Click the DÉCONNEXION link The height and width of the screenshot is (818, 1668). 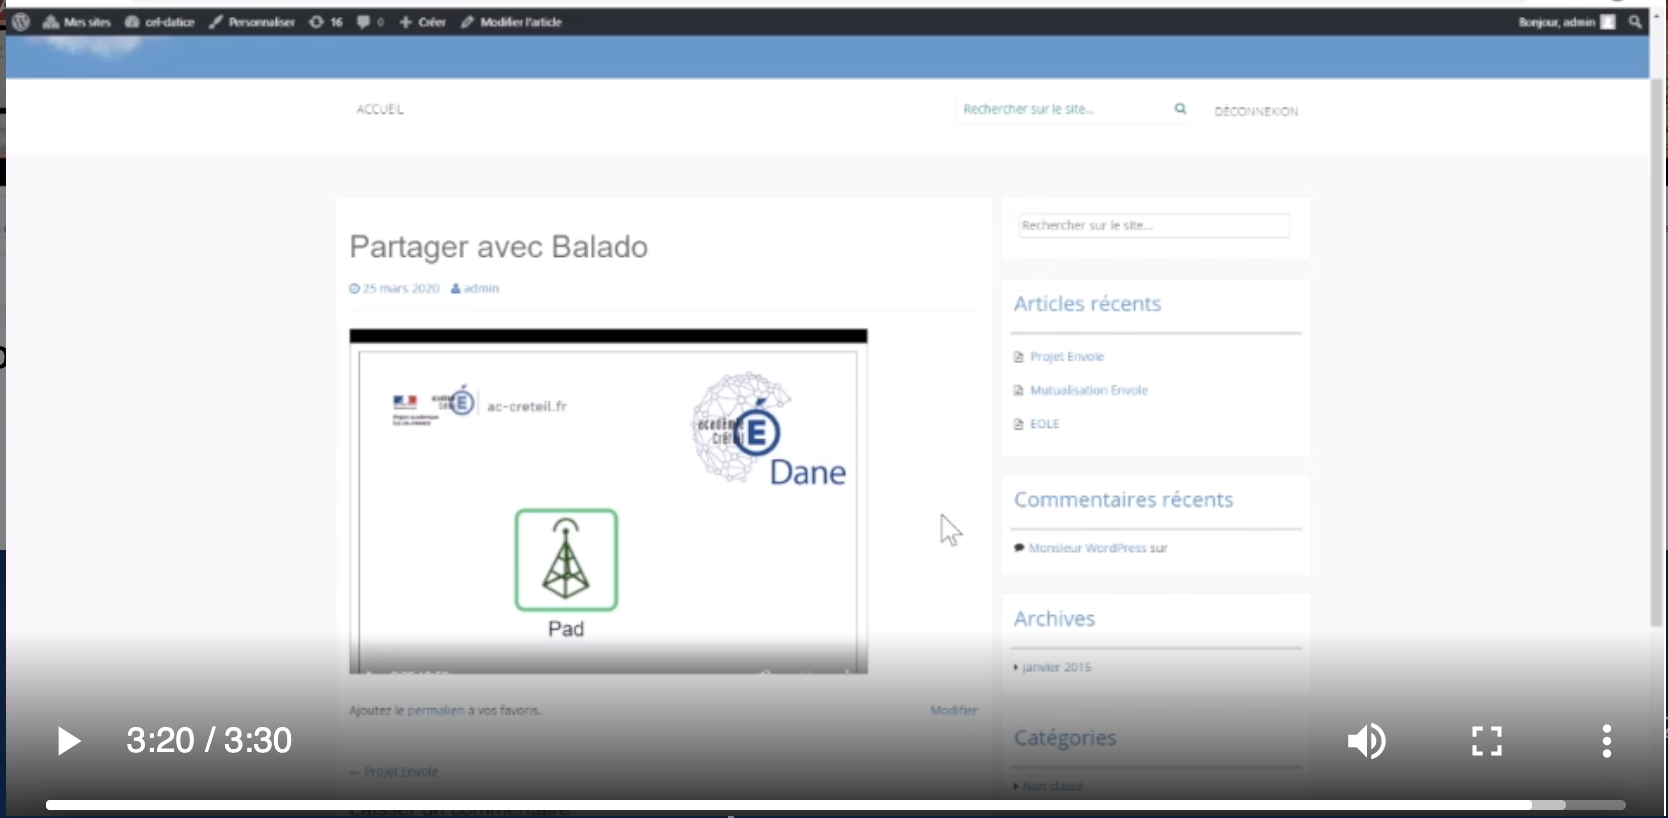pyautogui.click(x=1256, y=111)
